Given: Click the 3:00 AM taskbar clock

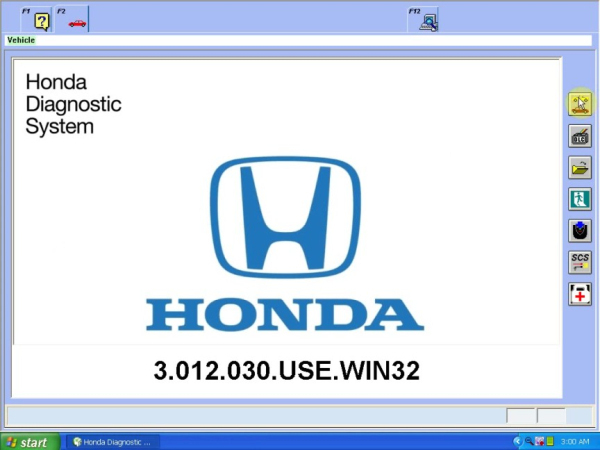Looking at the screenshot, I should [575, 442].
